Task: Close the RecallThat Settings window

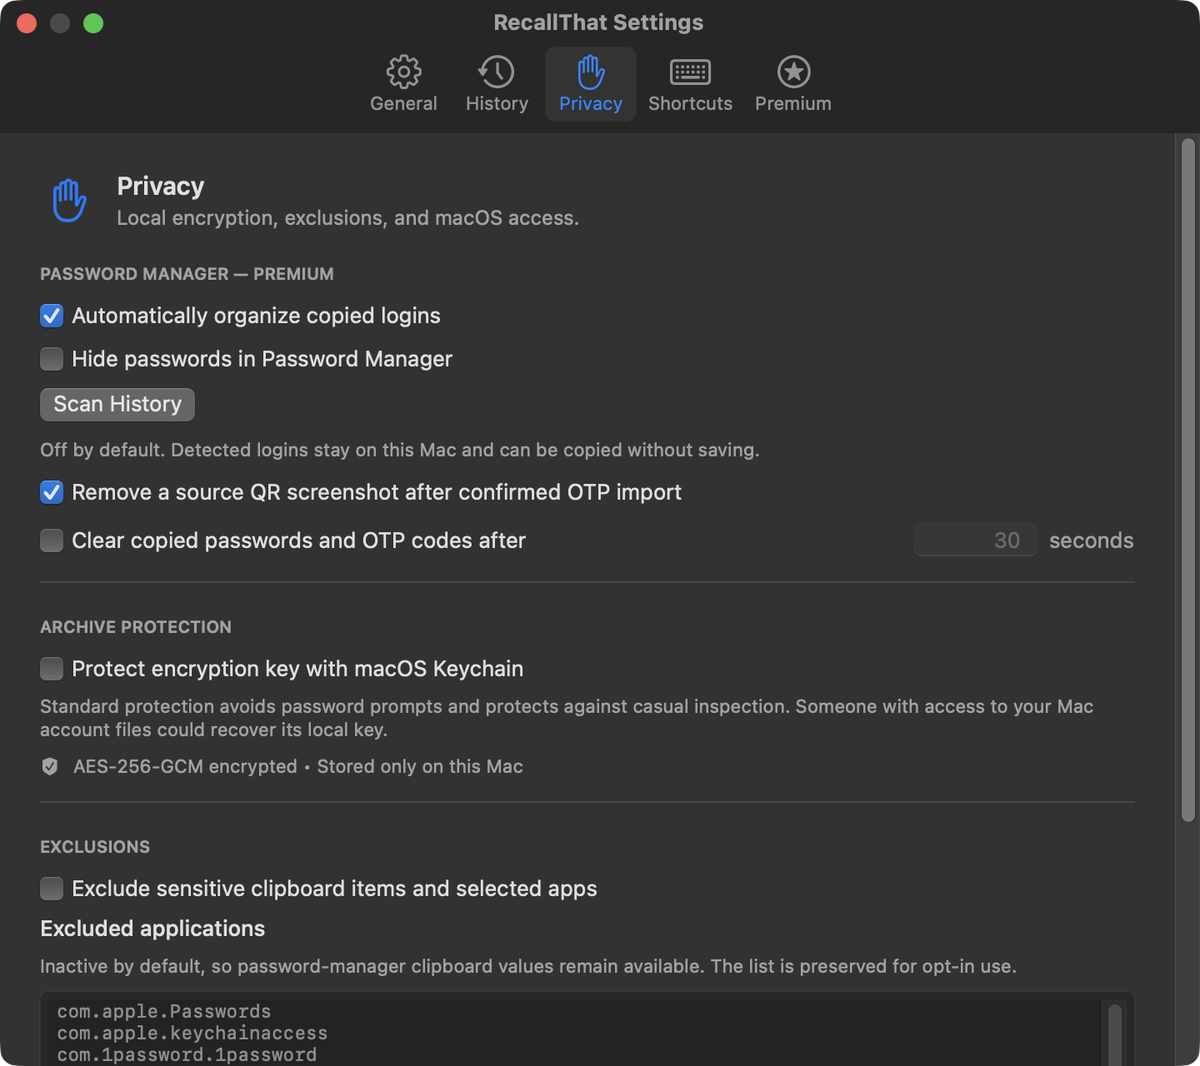Action: [x=27, y=23]
